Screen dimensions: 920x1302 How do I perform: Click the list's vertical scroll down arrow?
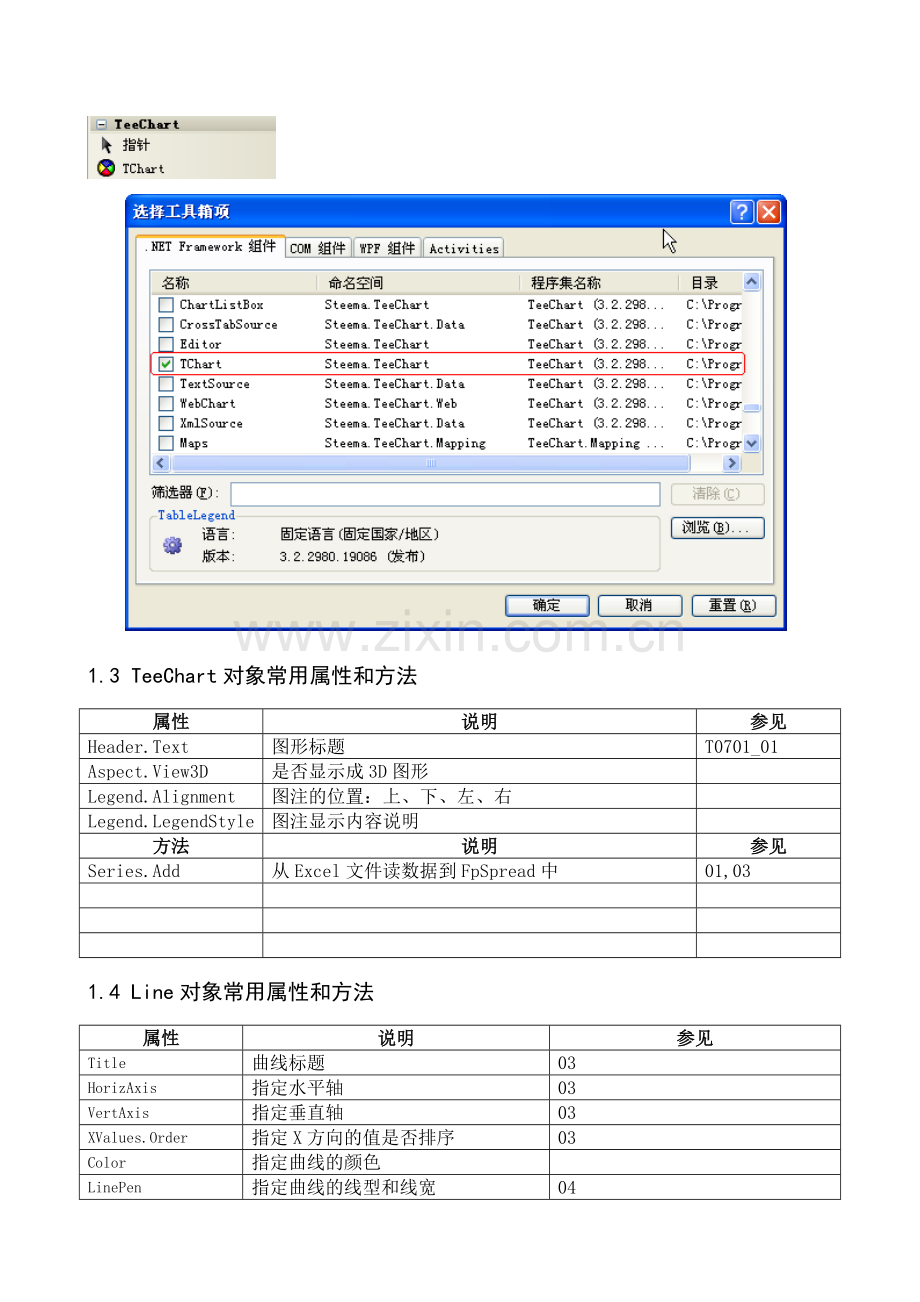click(752, 443)
